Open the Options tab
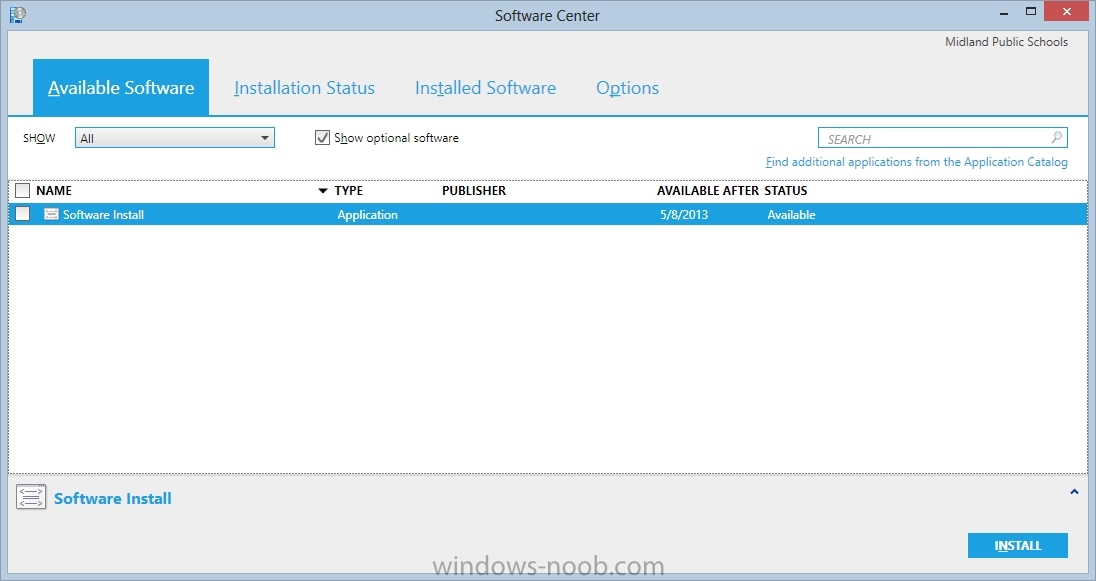Image resolution: width=1096 pixels, height=581 pixels. click(627, 88)
